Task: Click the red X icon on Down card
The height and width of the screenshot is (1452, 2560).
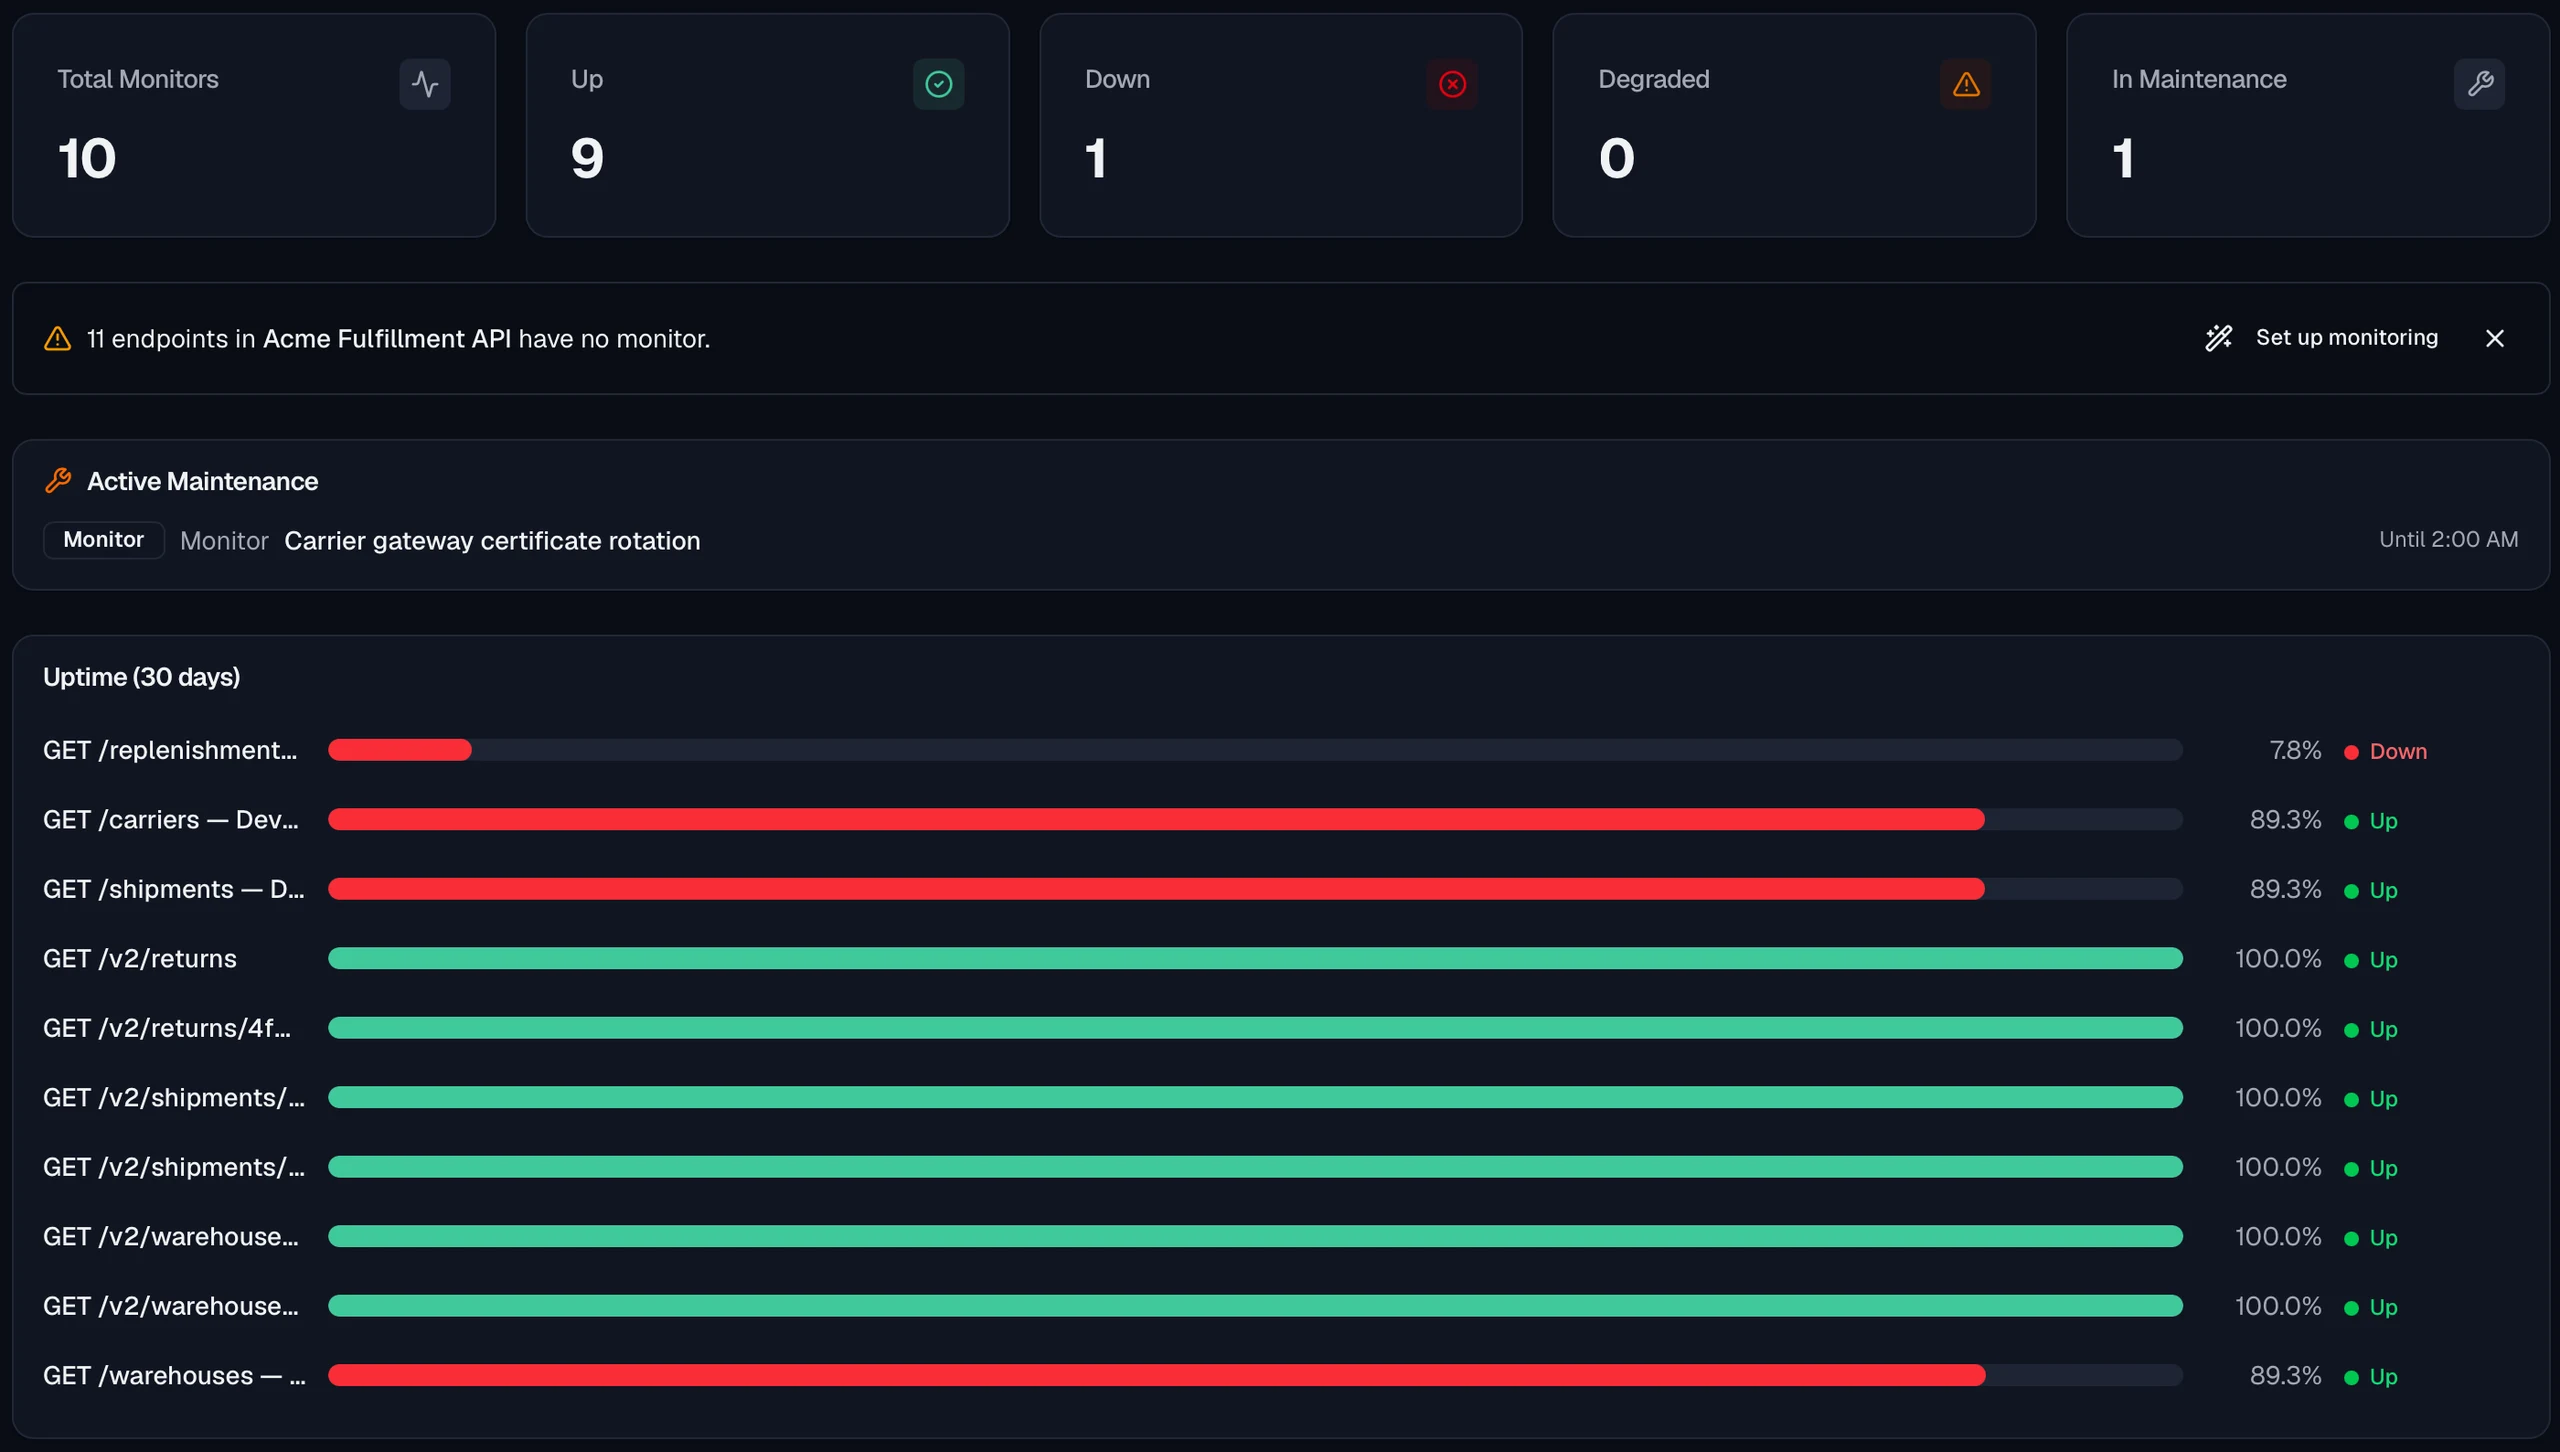Action: pyautogui.click(x=1452, y=84)
